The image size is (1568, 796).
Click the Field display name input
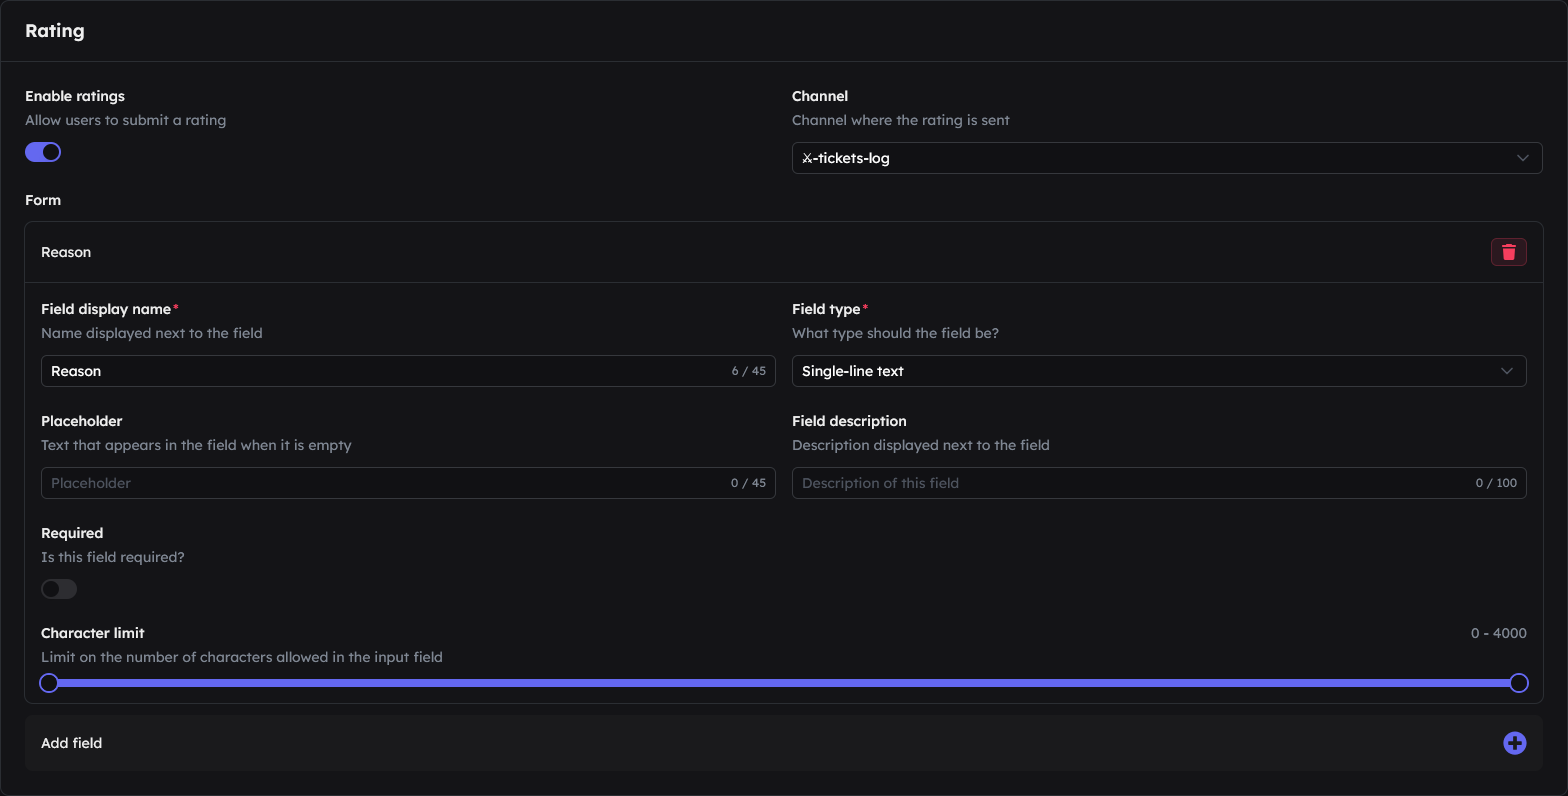coord(408,371)
